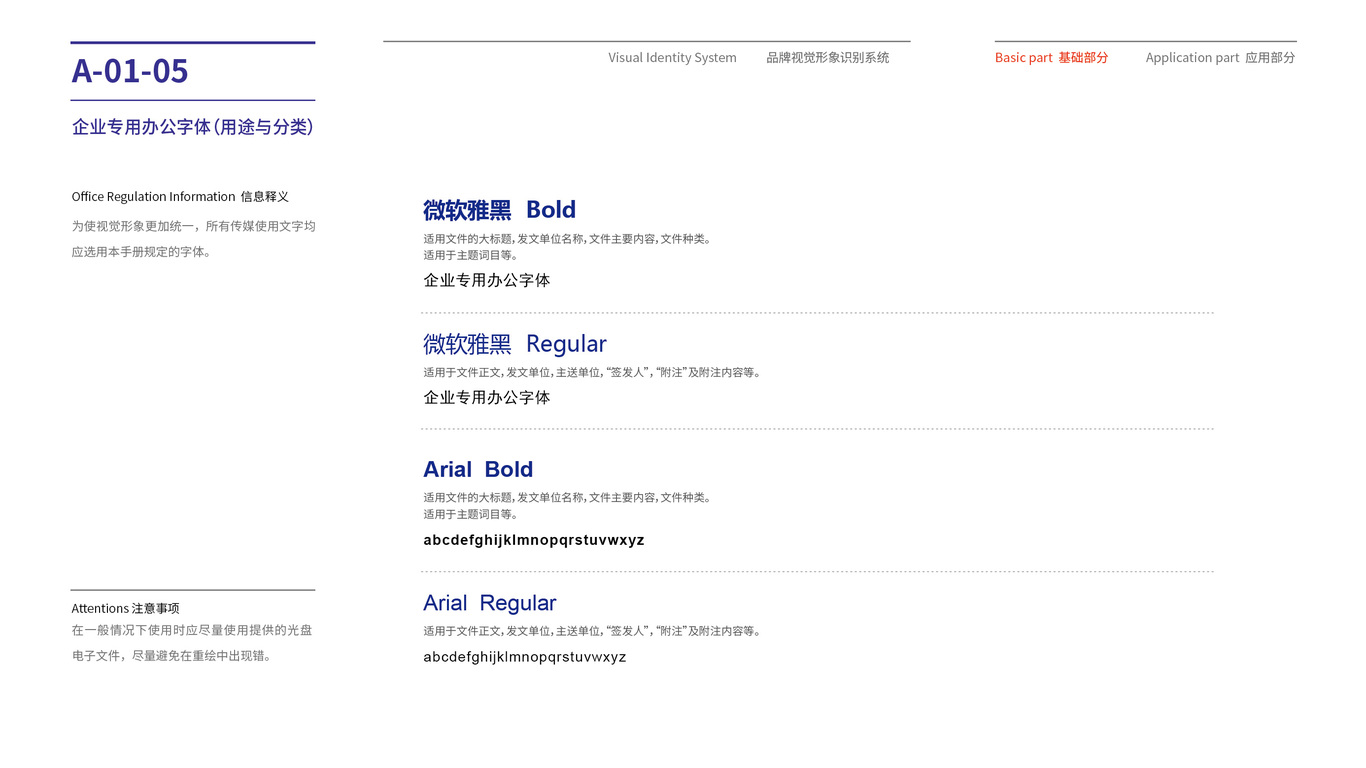Click the line 电子文件，尽量避免在重绘中出现错。
This screenshot has width=1366, height=768.
171,657
